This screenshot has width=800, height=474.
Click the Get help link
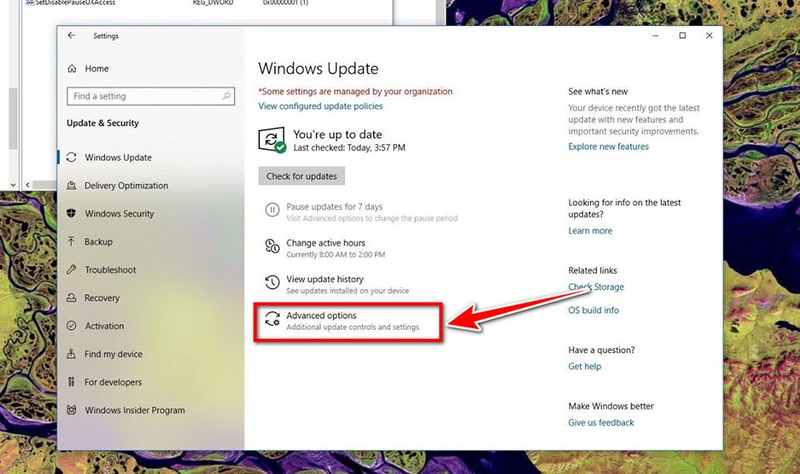(x=585, y=366)
